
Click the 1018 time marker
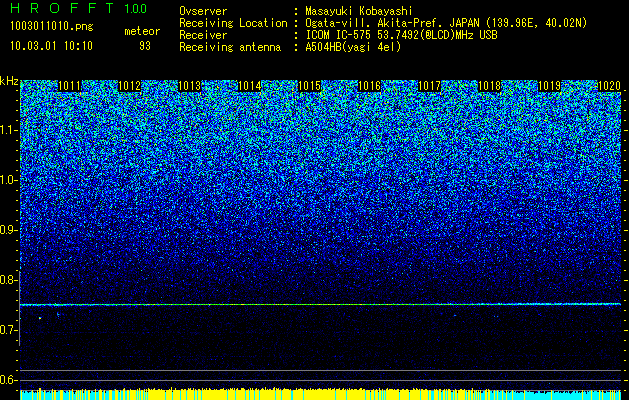(x=489, y=86)
